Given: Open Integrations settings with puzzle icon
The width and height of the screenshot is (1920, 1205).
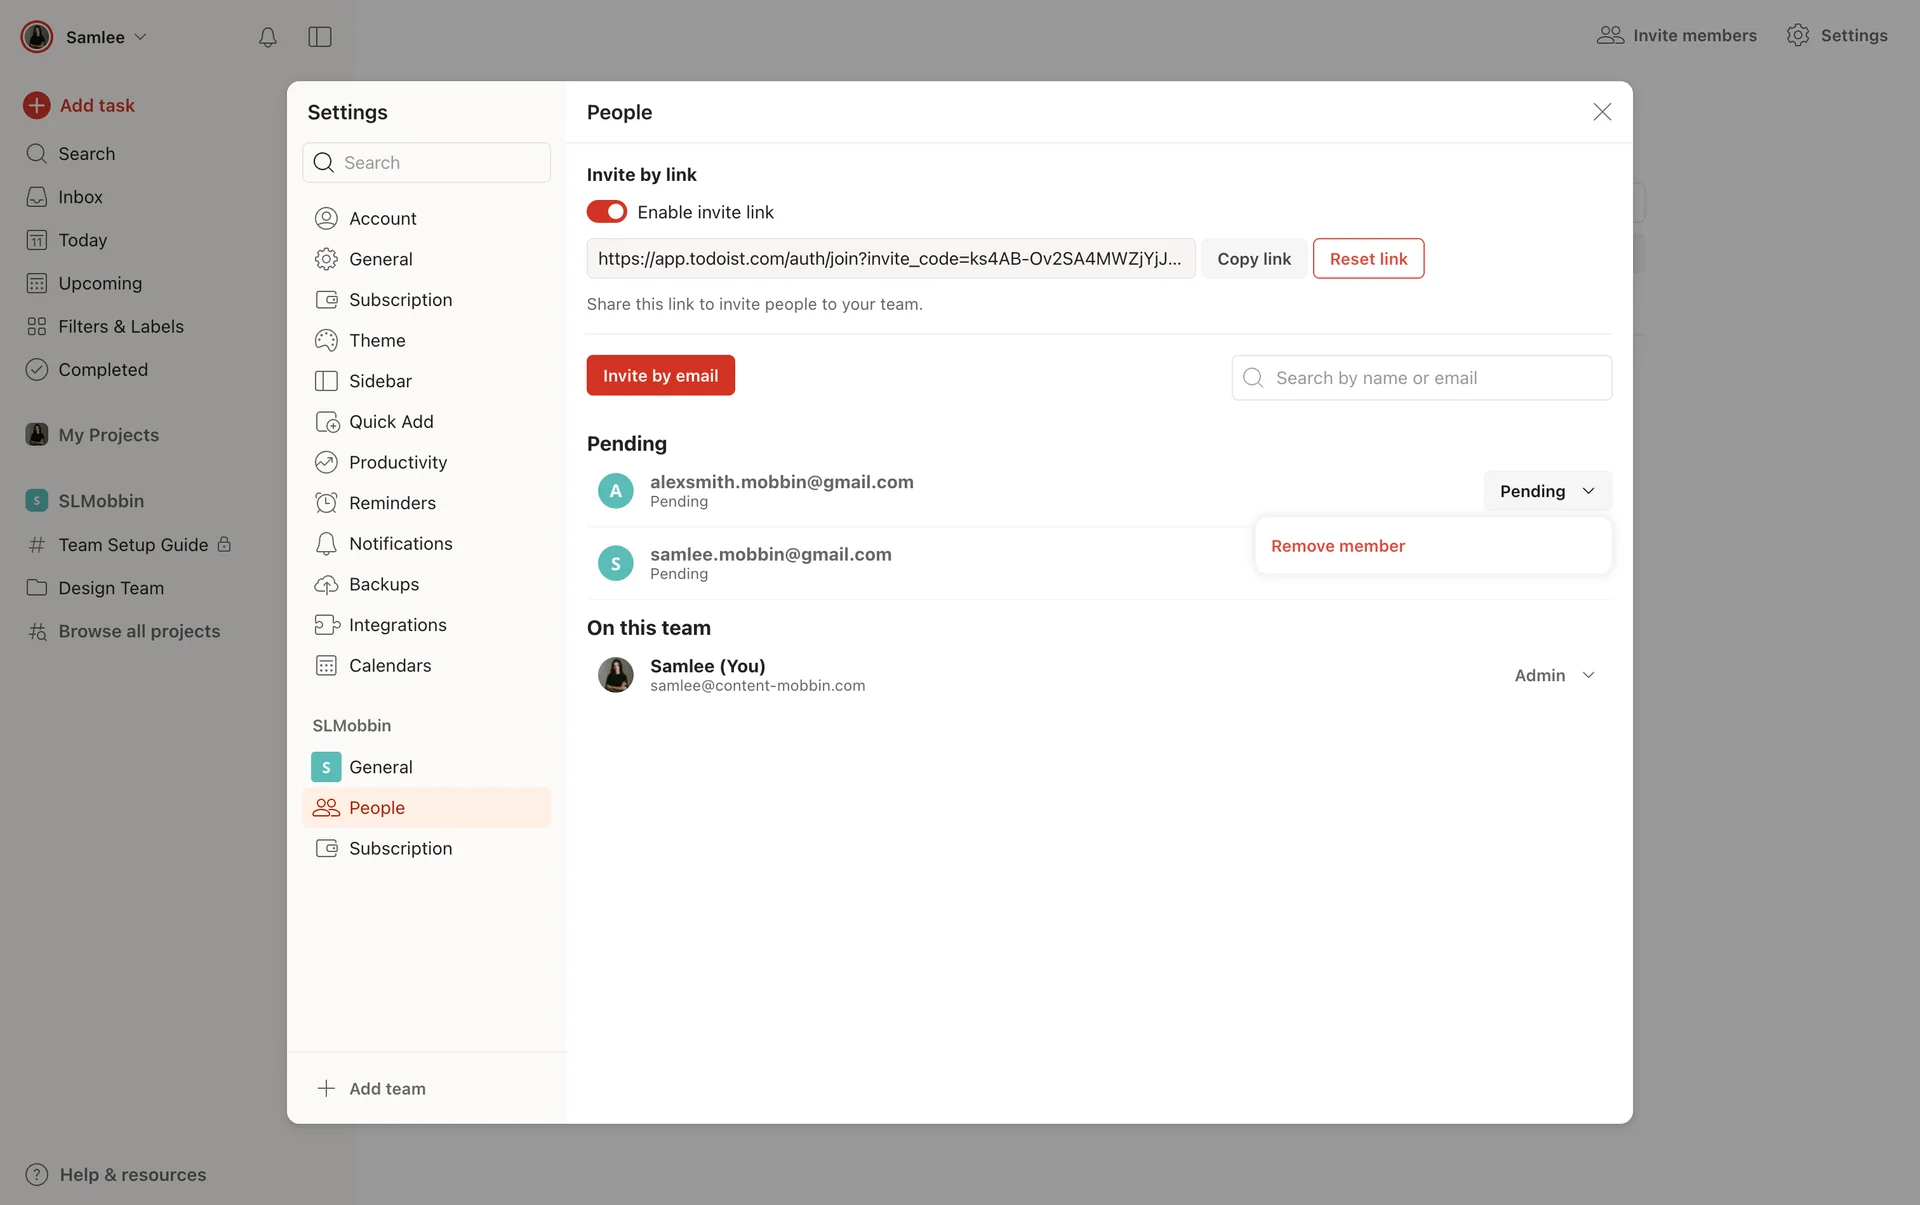Looking at the screenshot, I should 396,625.
